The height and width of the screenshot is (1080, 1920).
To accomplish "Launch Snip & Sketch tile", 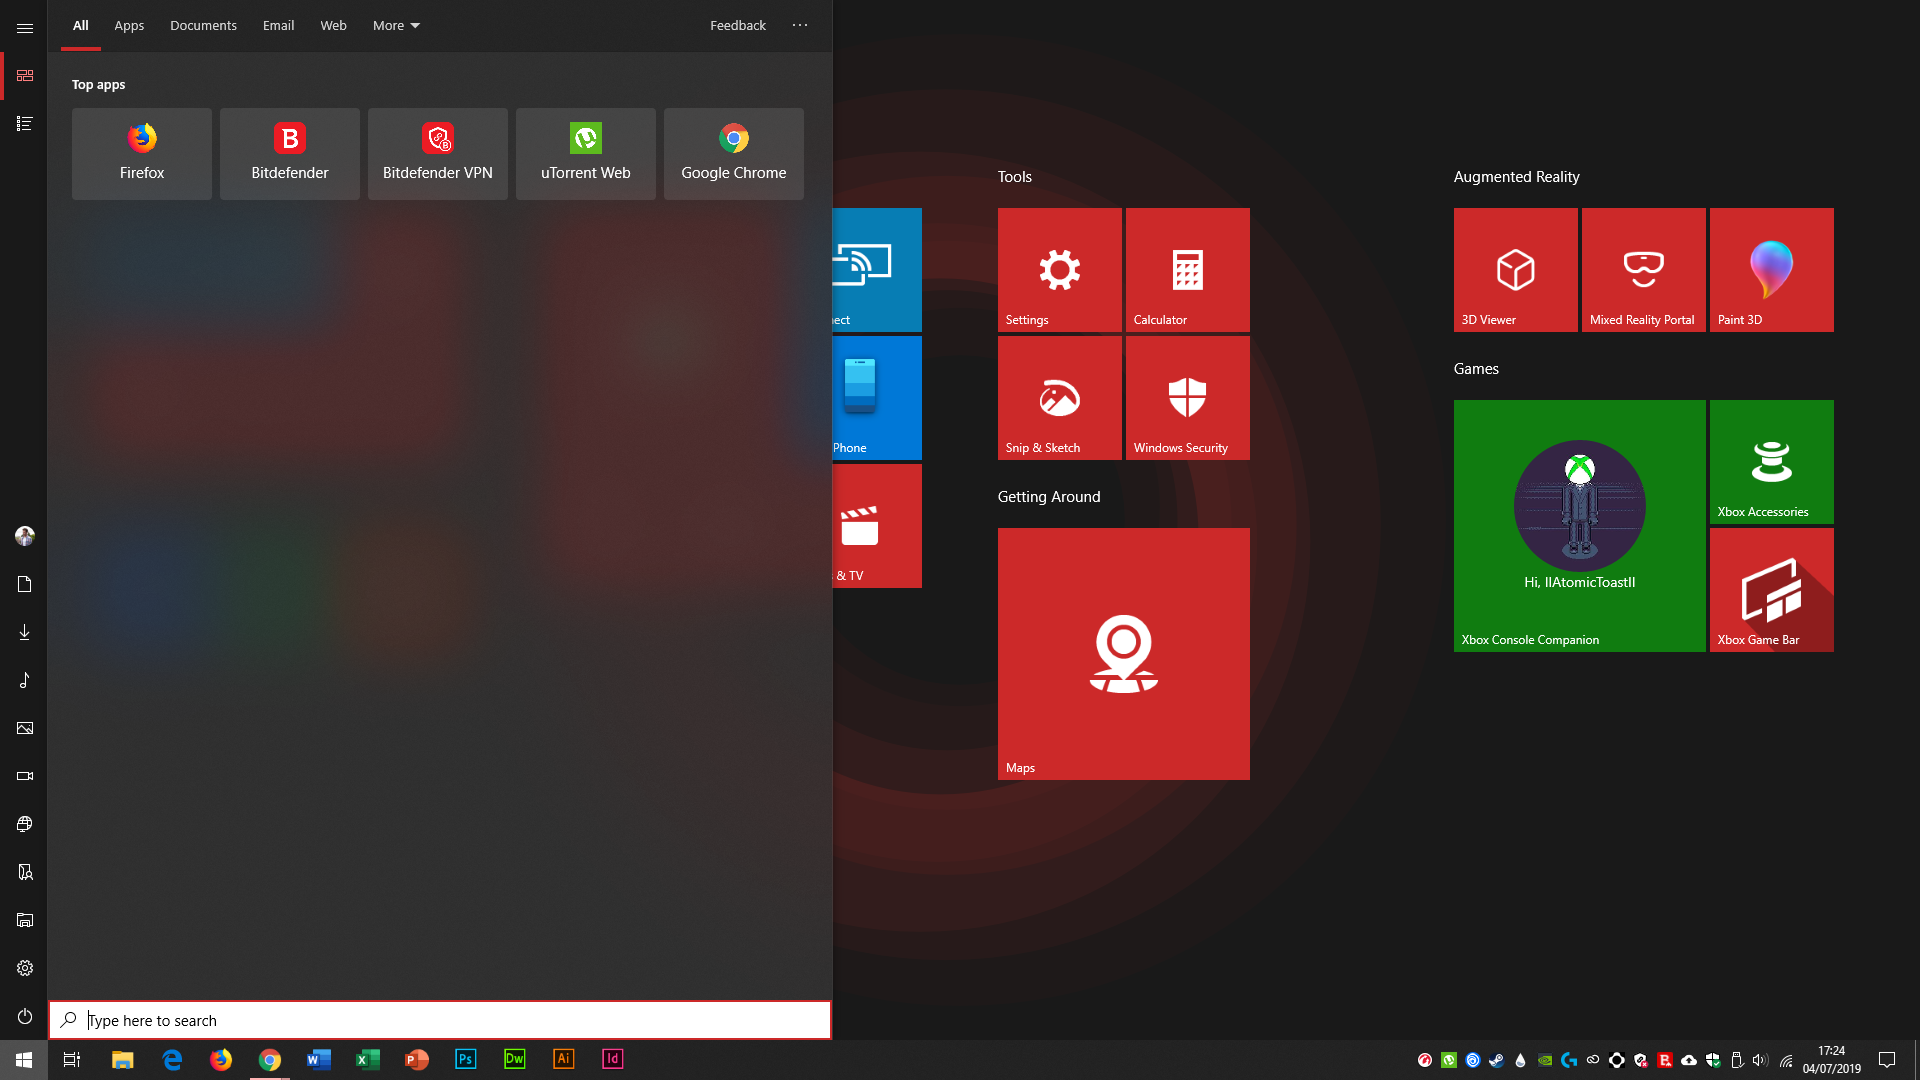I will [x=1060, y=398].
